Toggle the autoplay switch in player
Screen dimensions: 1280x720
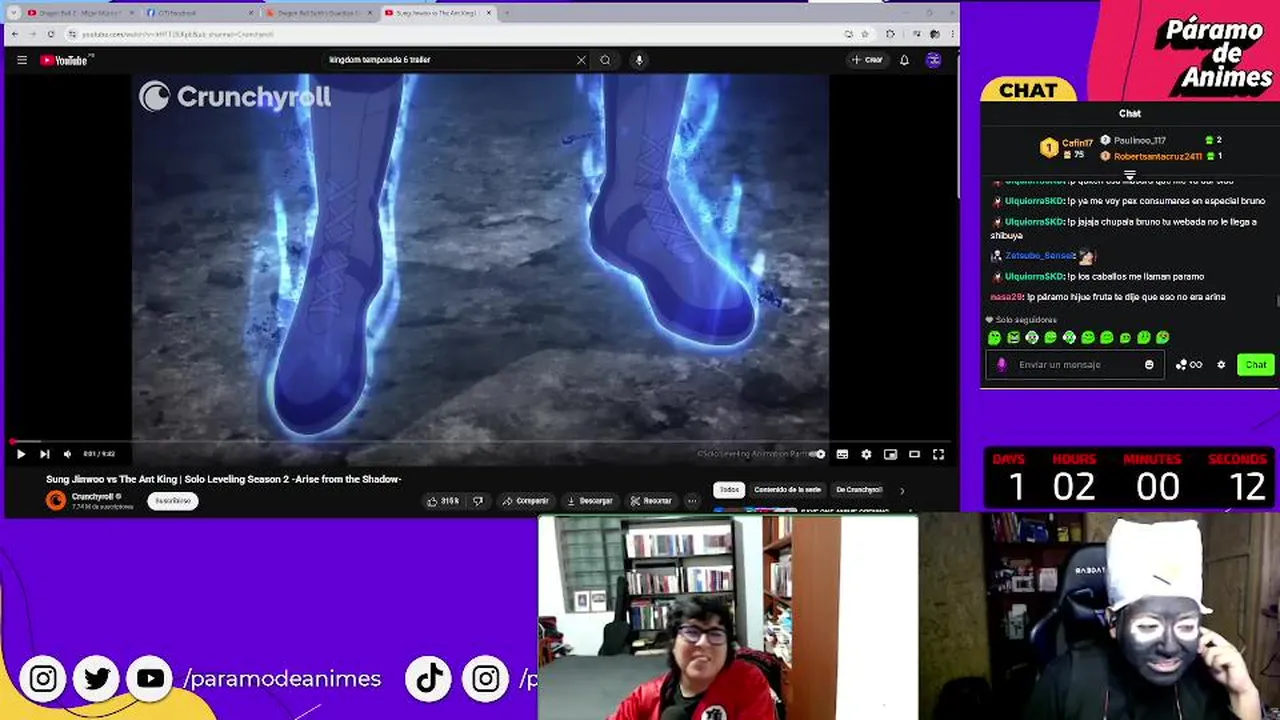tap(818, 454)
